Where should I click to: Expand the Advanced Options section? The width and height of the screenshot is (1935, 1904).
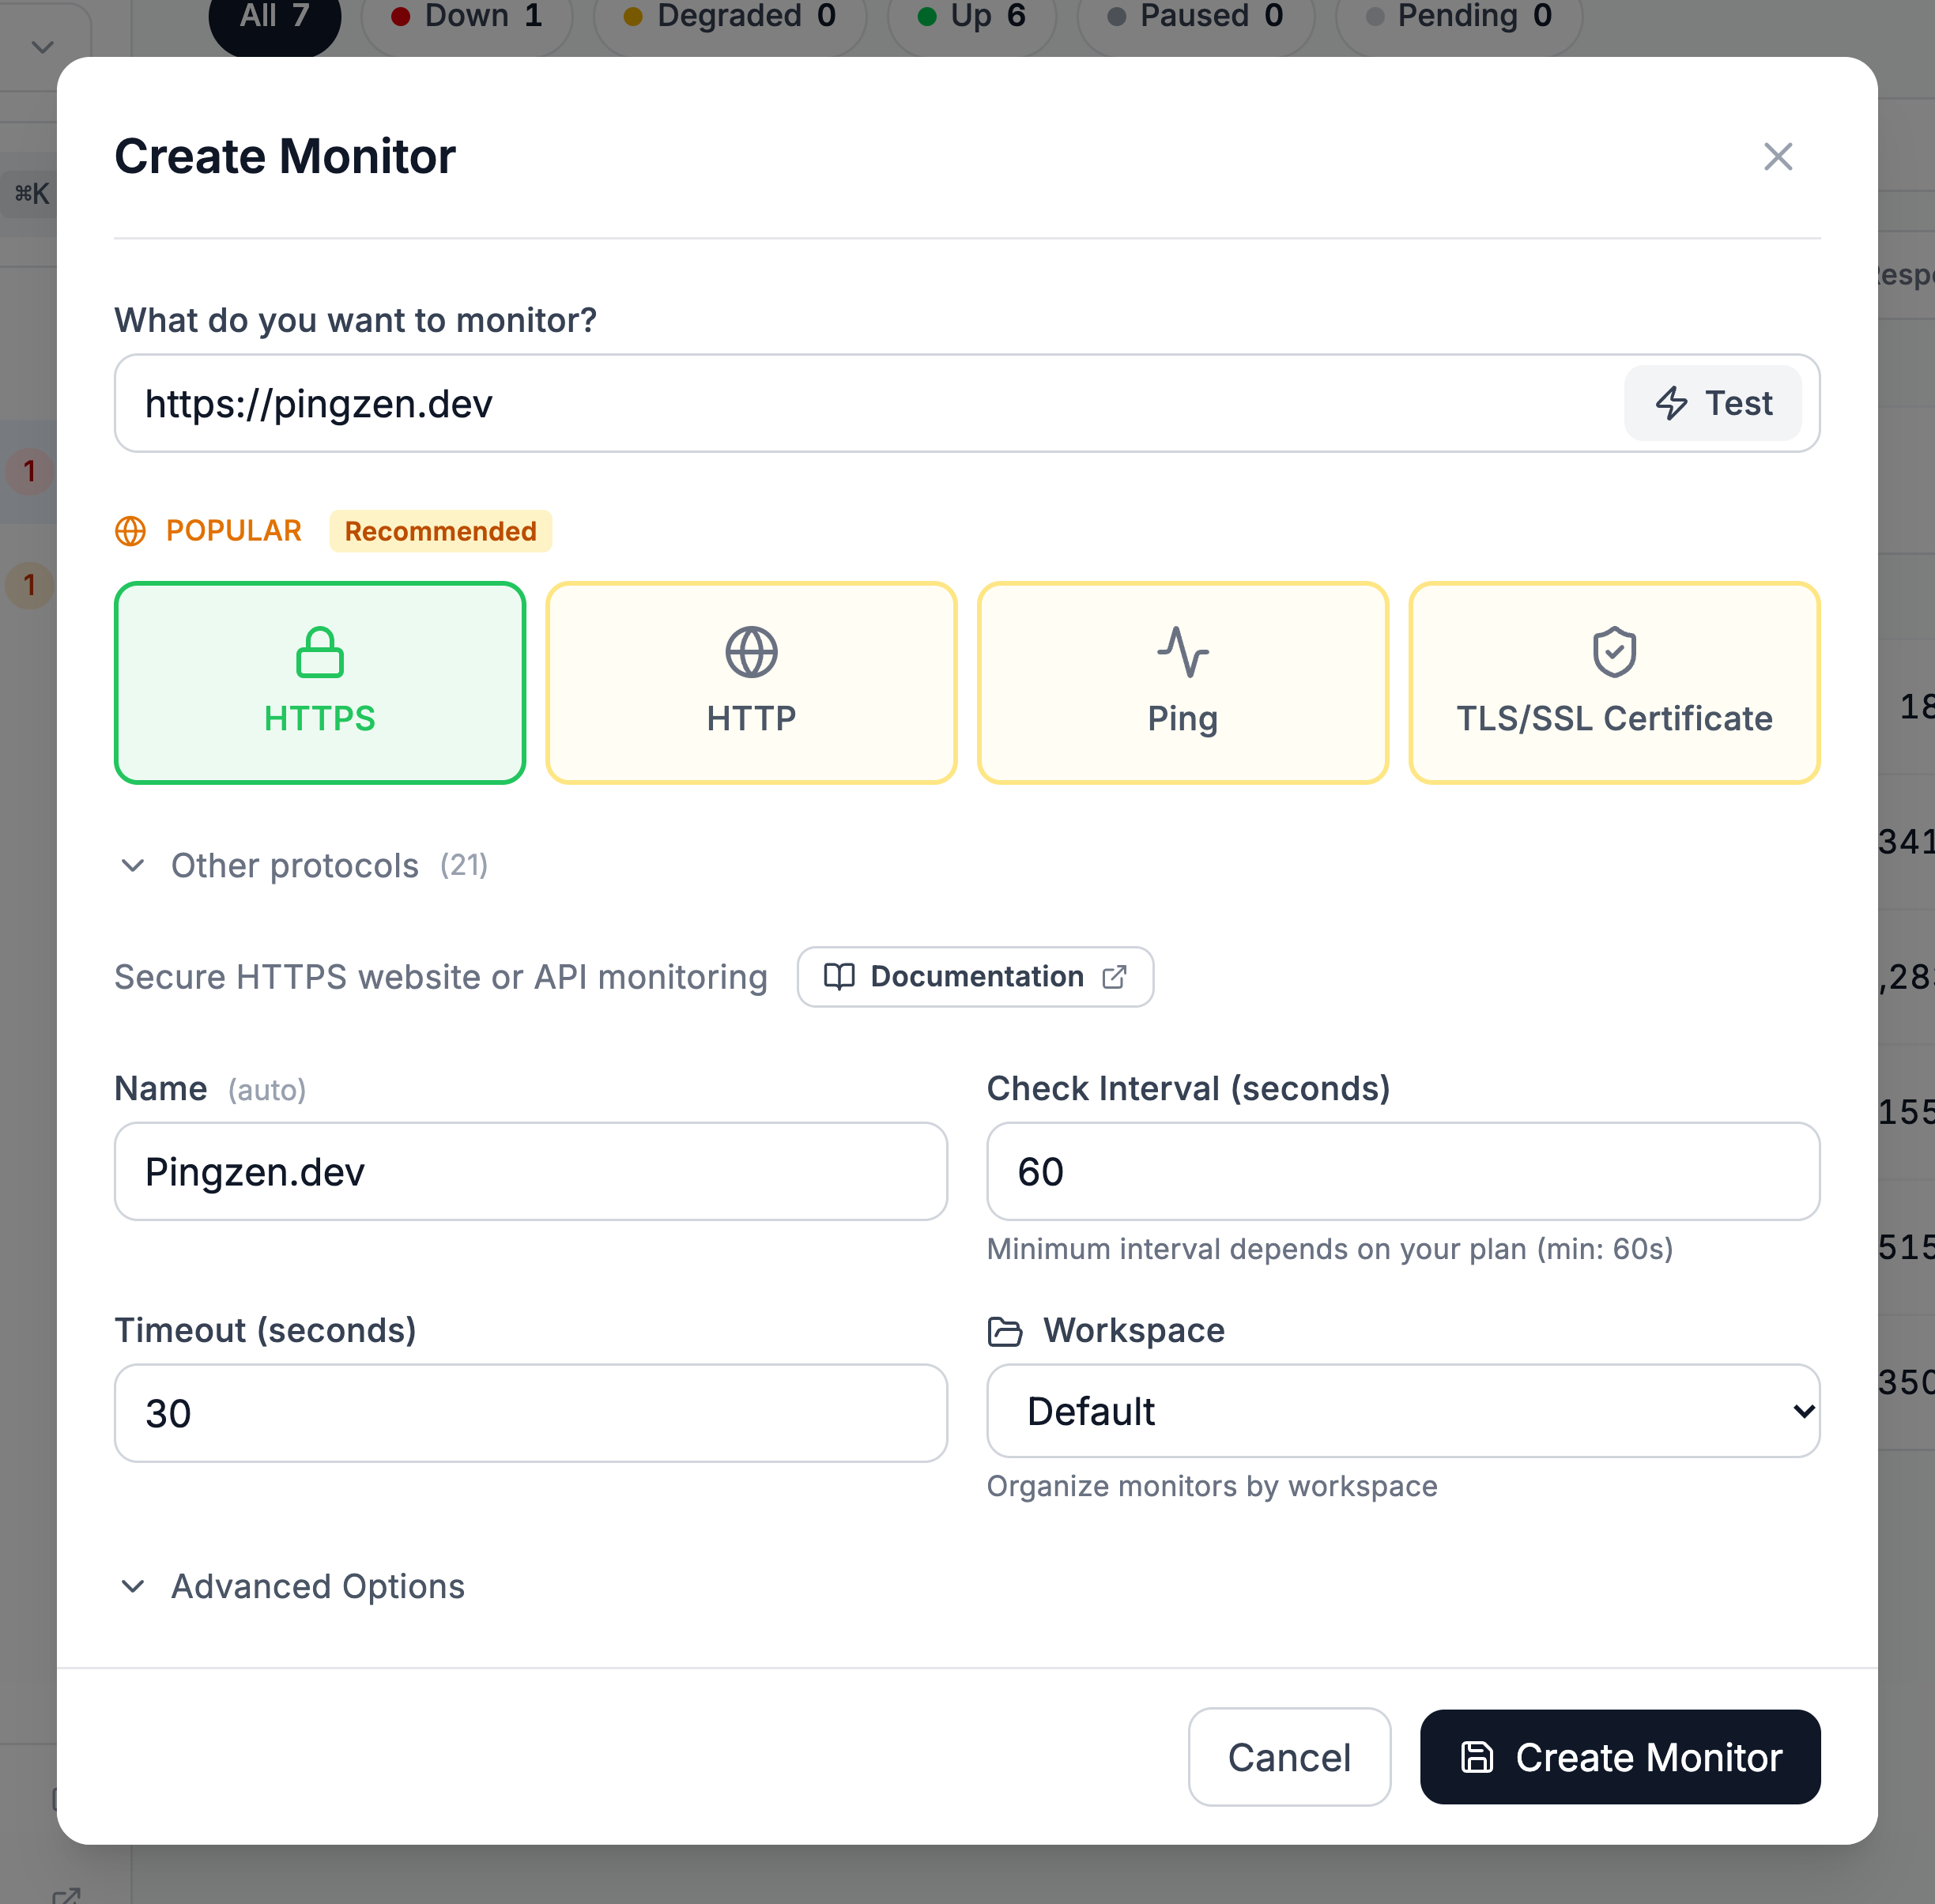[291, 1586]
